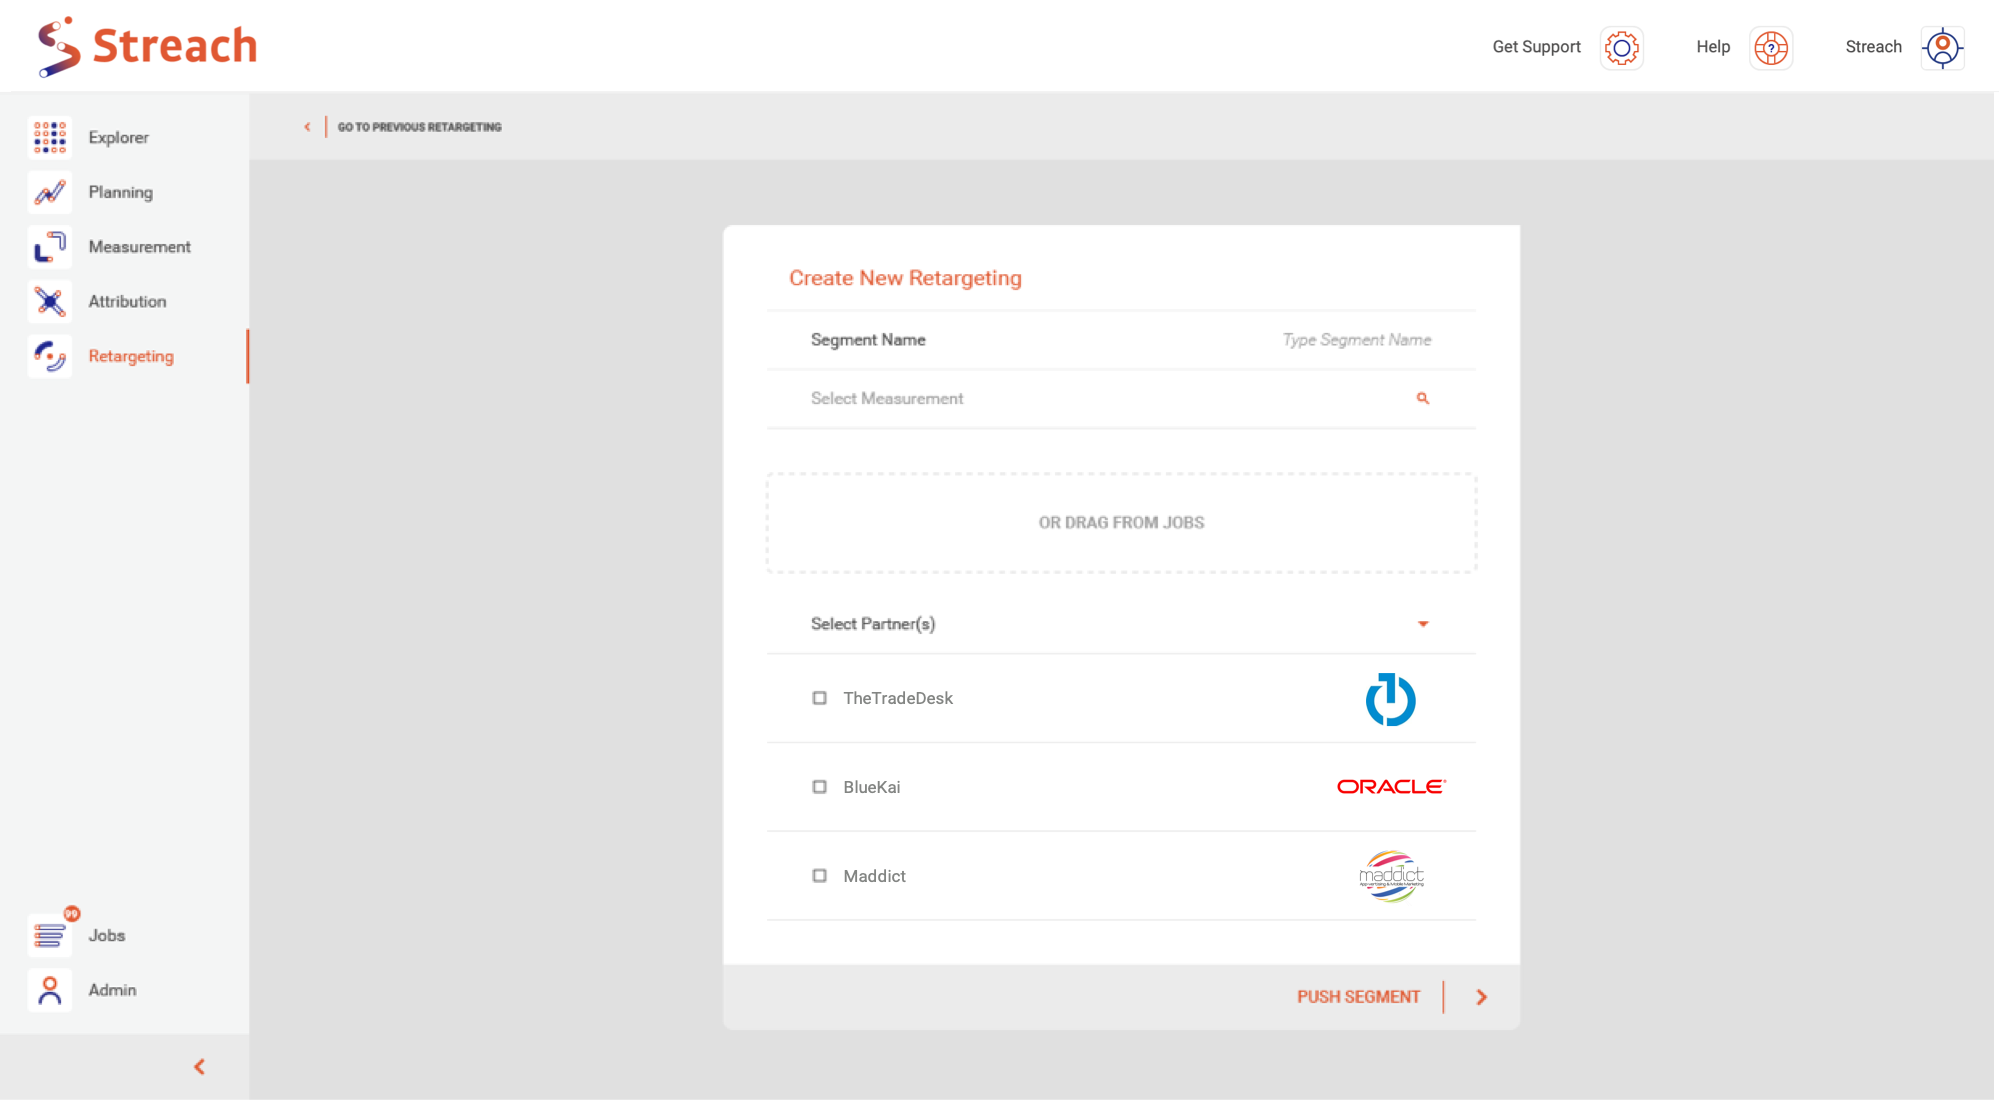1999x1104 pixels.
Task: Click the Help icon in the top bar
Action: [x=1771, y=45]
